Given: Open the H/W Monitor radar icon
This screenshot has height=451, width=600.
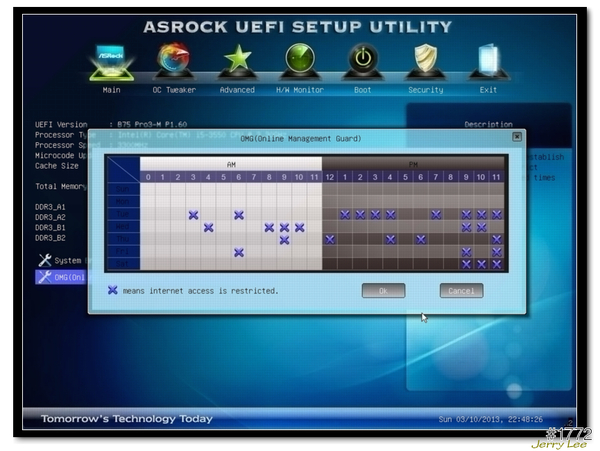Looking at the screenshot, I should [x=300, y=61].
